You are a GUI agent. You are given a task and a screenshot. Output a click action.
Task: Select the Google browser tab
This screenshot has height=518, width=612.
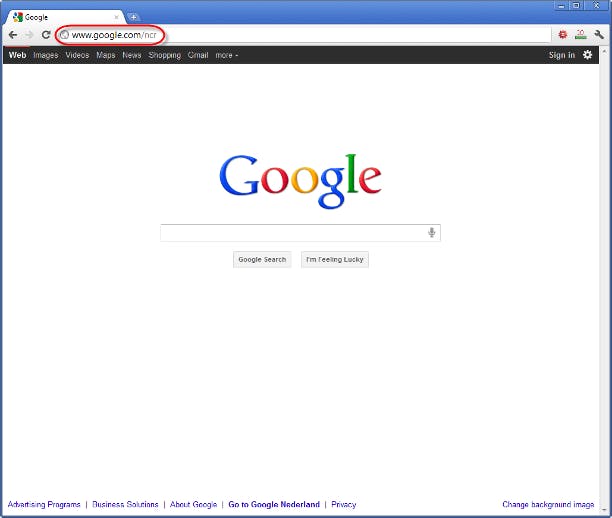66,17
